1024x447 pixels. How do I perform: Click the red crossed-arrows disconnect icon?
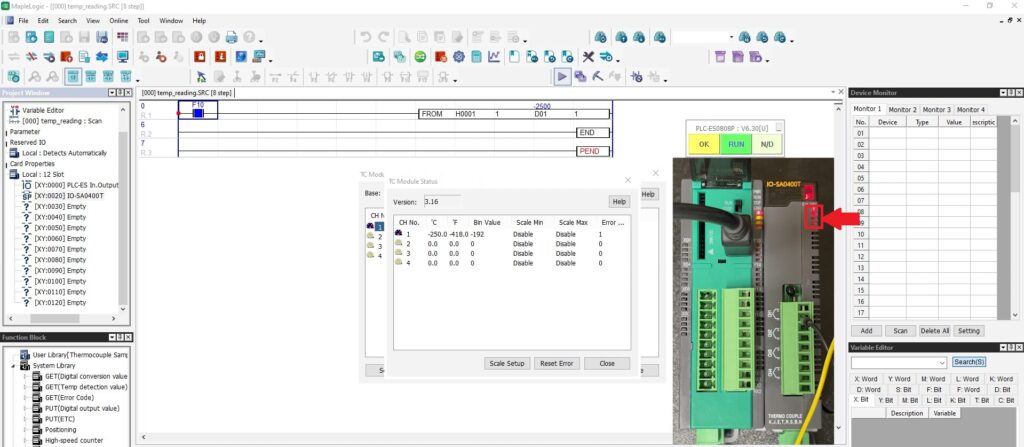31,57
